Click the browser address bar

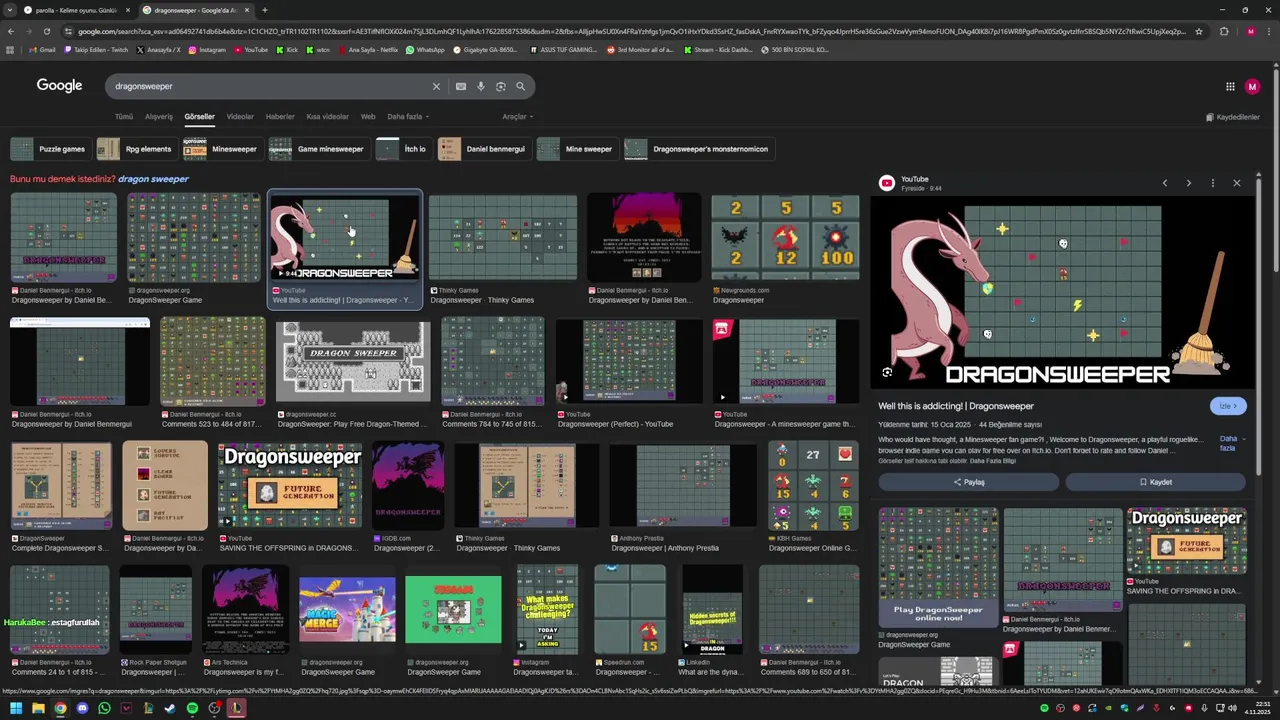(630, 31)
